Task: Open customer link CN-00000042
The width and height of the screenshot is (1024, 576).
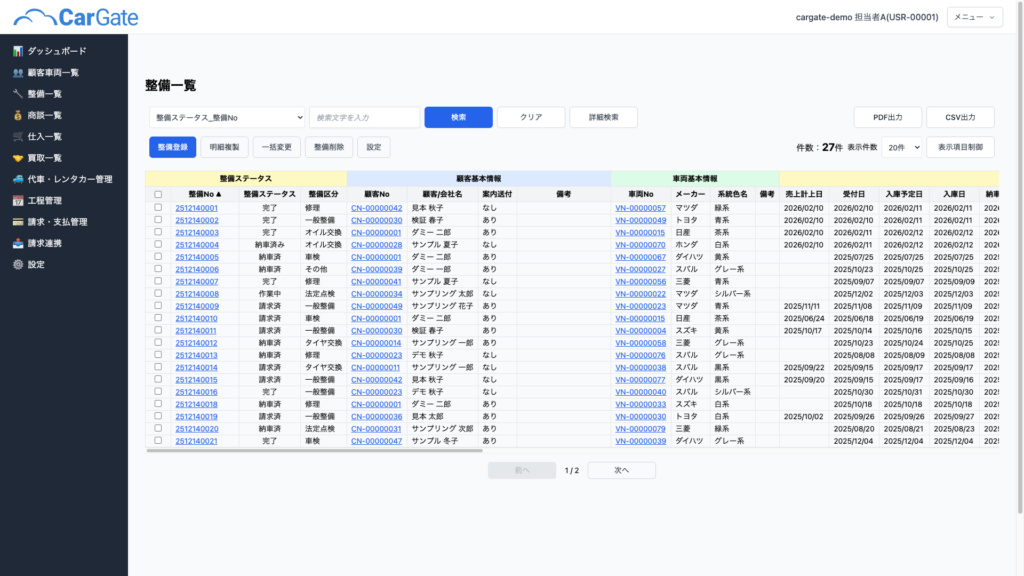Action: (376, 208)
